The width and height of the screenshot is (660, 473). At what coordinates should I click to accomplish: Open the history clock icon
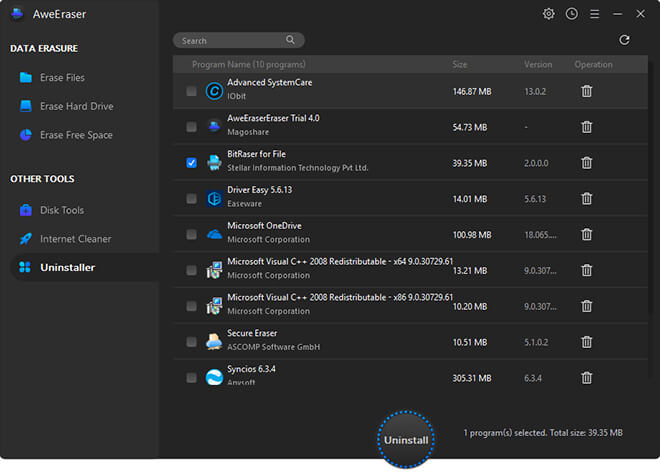[572, 14]
